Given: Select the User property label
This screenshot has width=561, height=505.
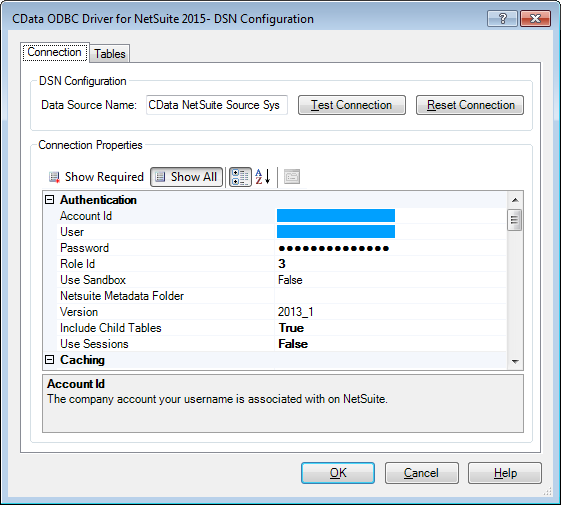Looking at the screenshot, I should coord(72,232).
